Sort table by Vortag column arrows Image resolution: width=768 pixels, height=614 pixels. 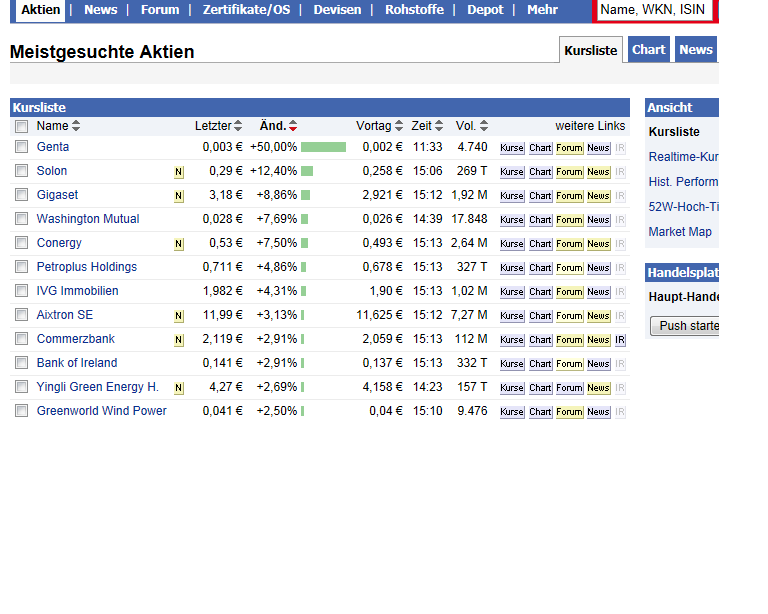coord(399,126)
